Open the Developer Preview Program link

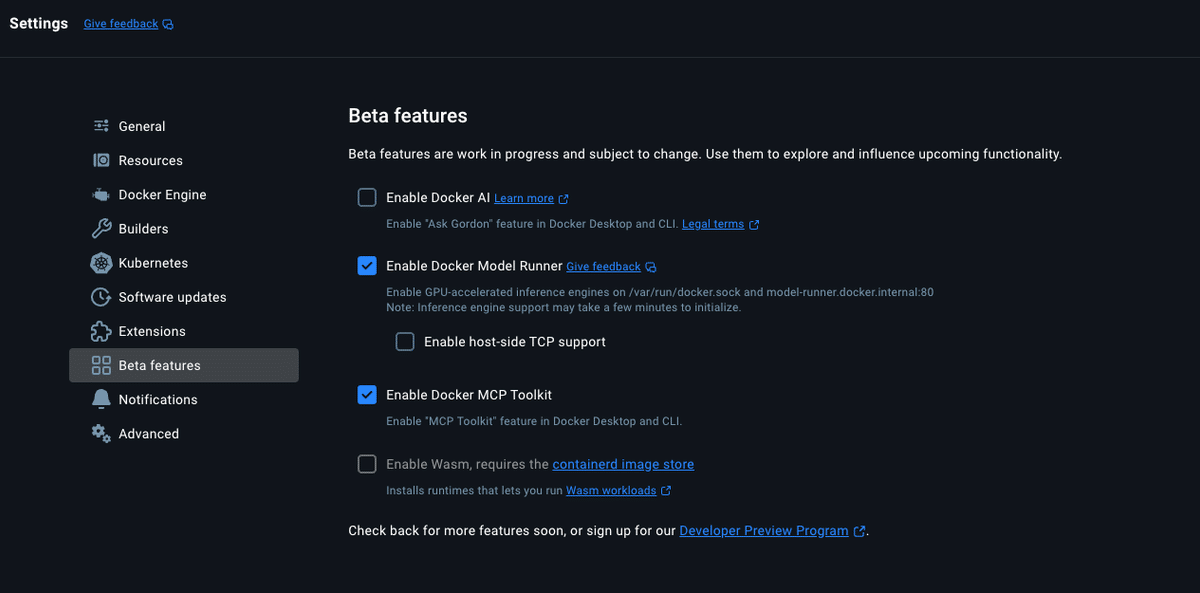763,531
